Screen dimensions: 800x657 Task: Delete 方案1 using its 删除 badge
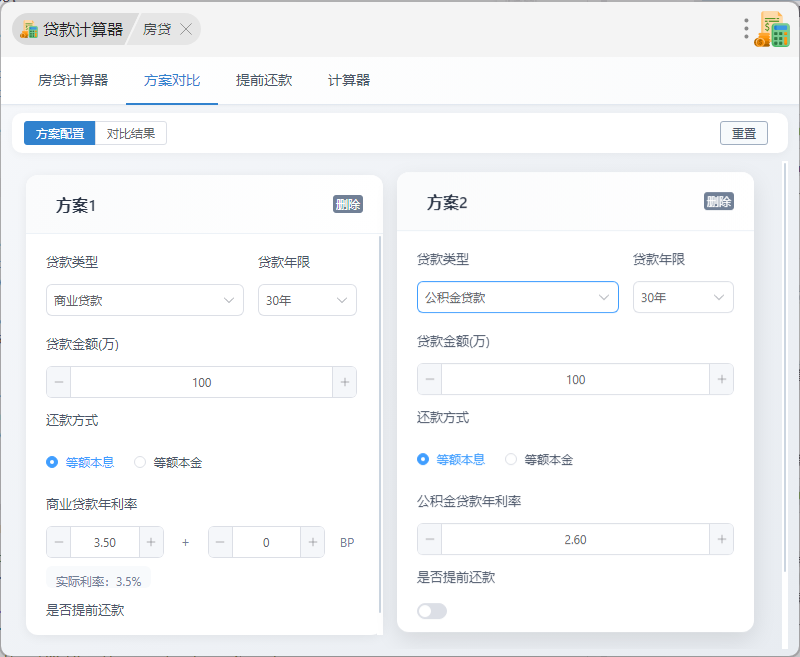click(x=348, y=204)
